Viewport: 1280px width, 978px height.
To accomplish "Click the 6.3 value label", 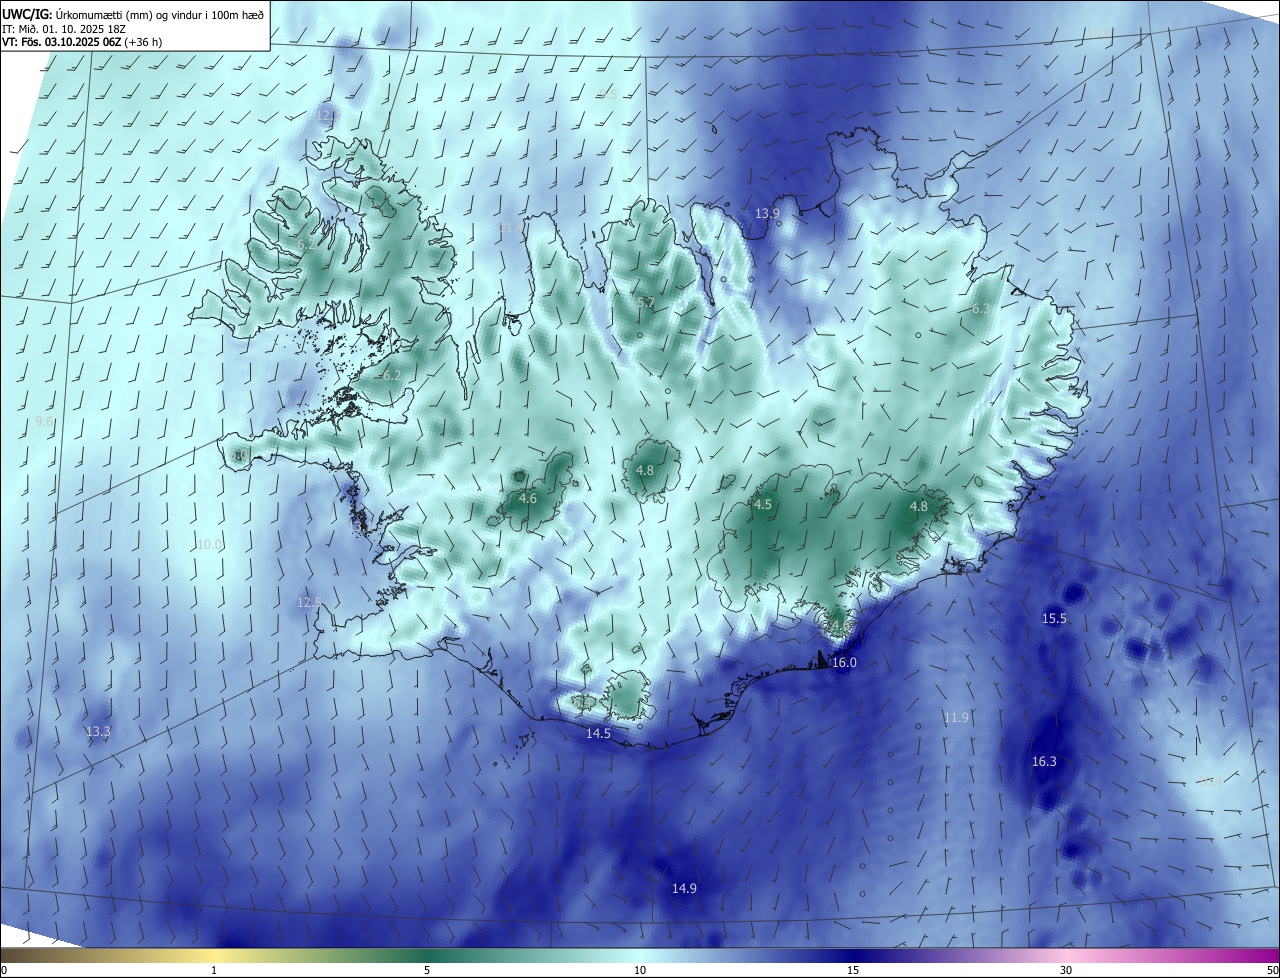I will (x=981, y=308).
